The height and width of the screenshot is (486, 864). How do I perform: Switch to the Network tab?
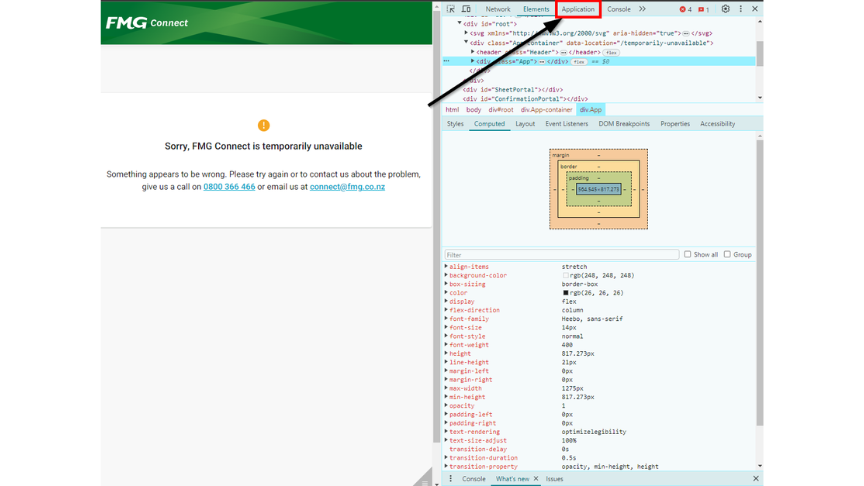pyautogui.click(x=498, y=9)
